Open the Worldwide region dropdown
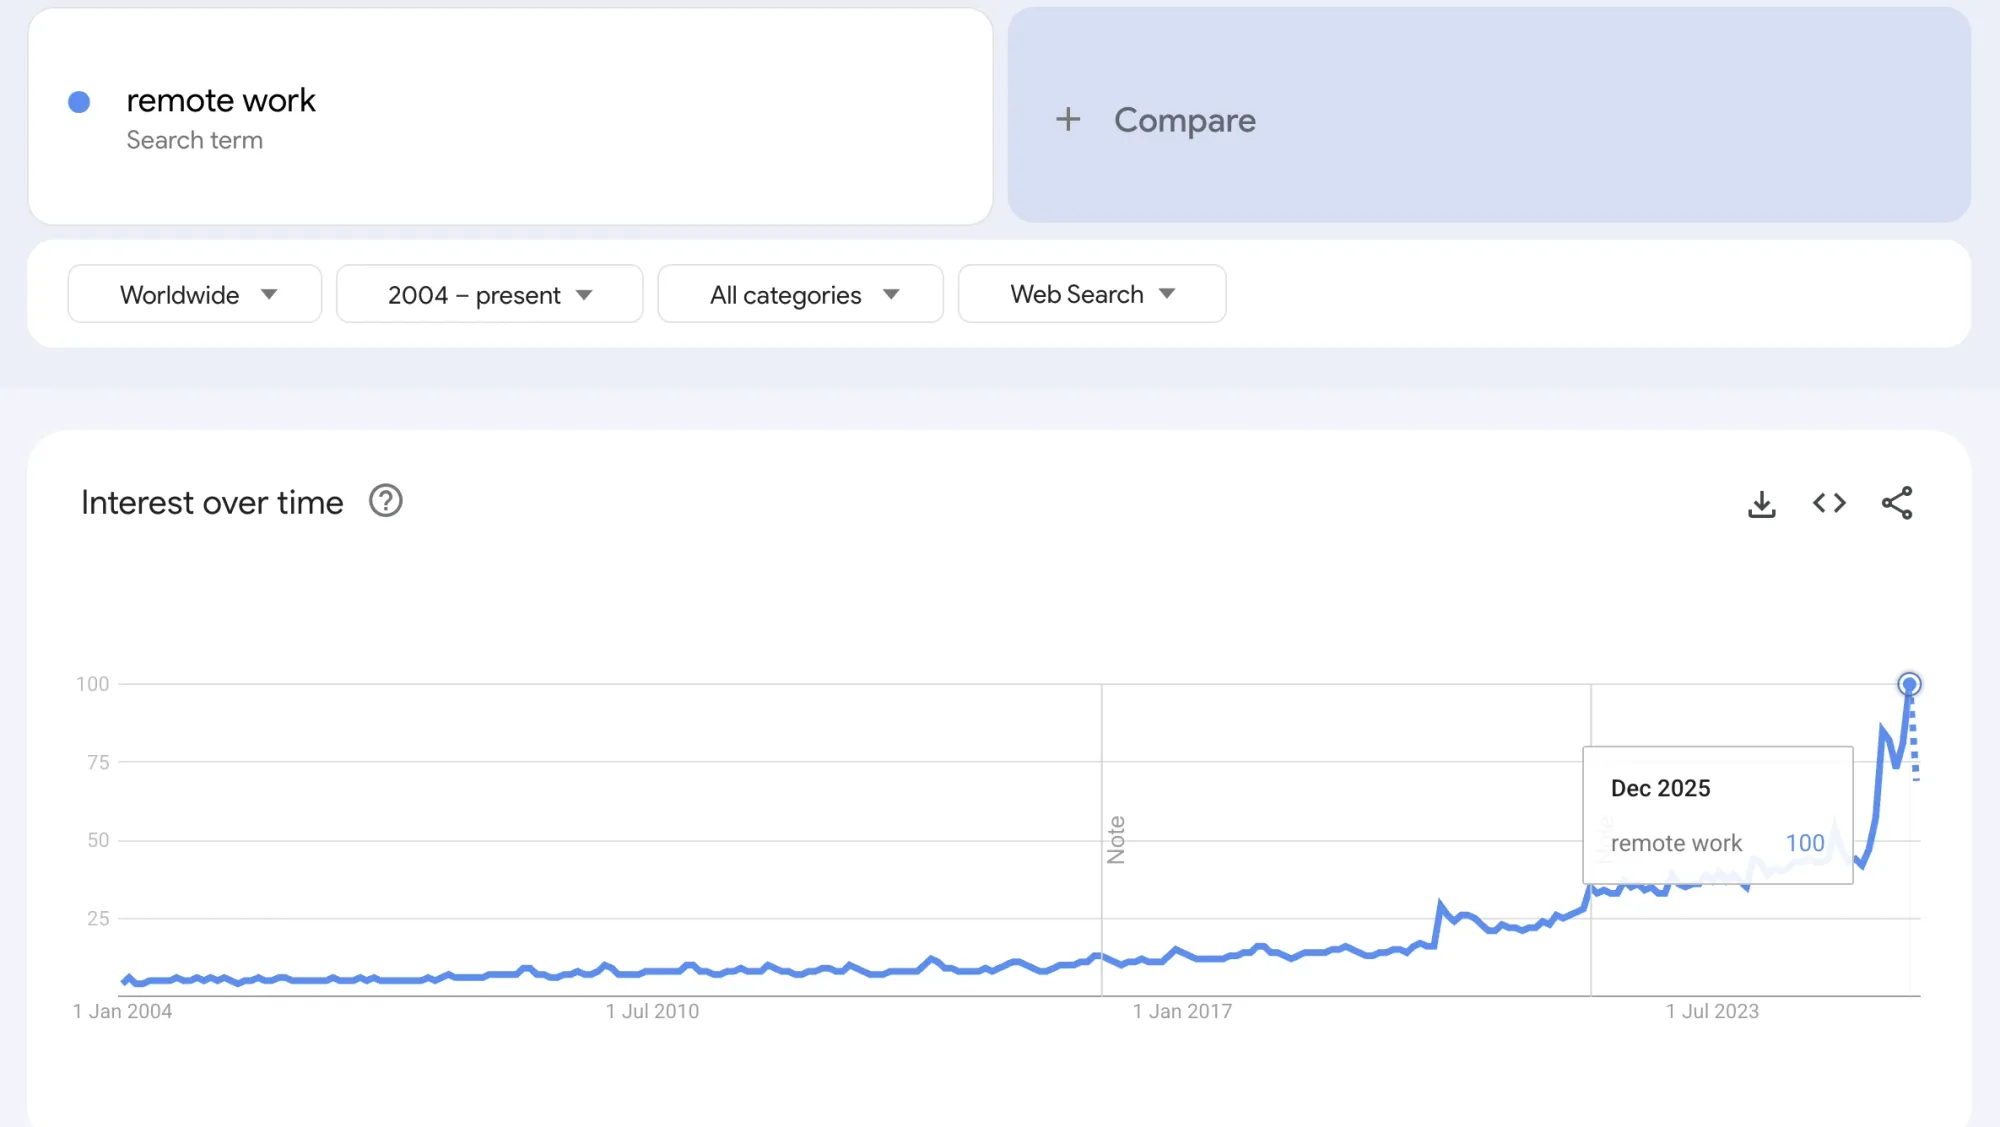 tap(194, 294)
